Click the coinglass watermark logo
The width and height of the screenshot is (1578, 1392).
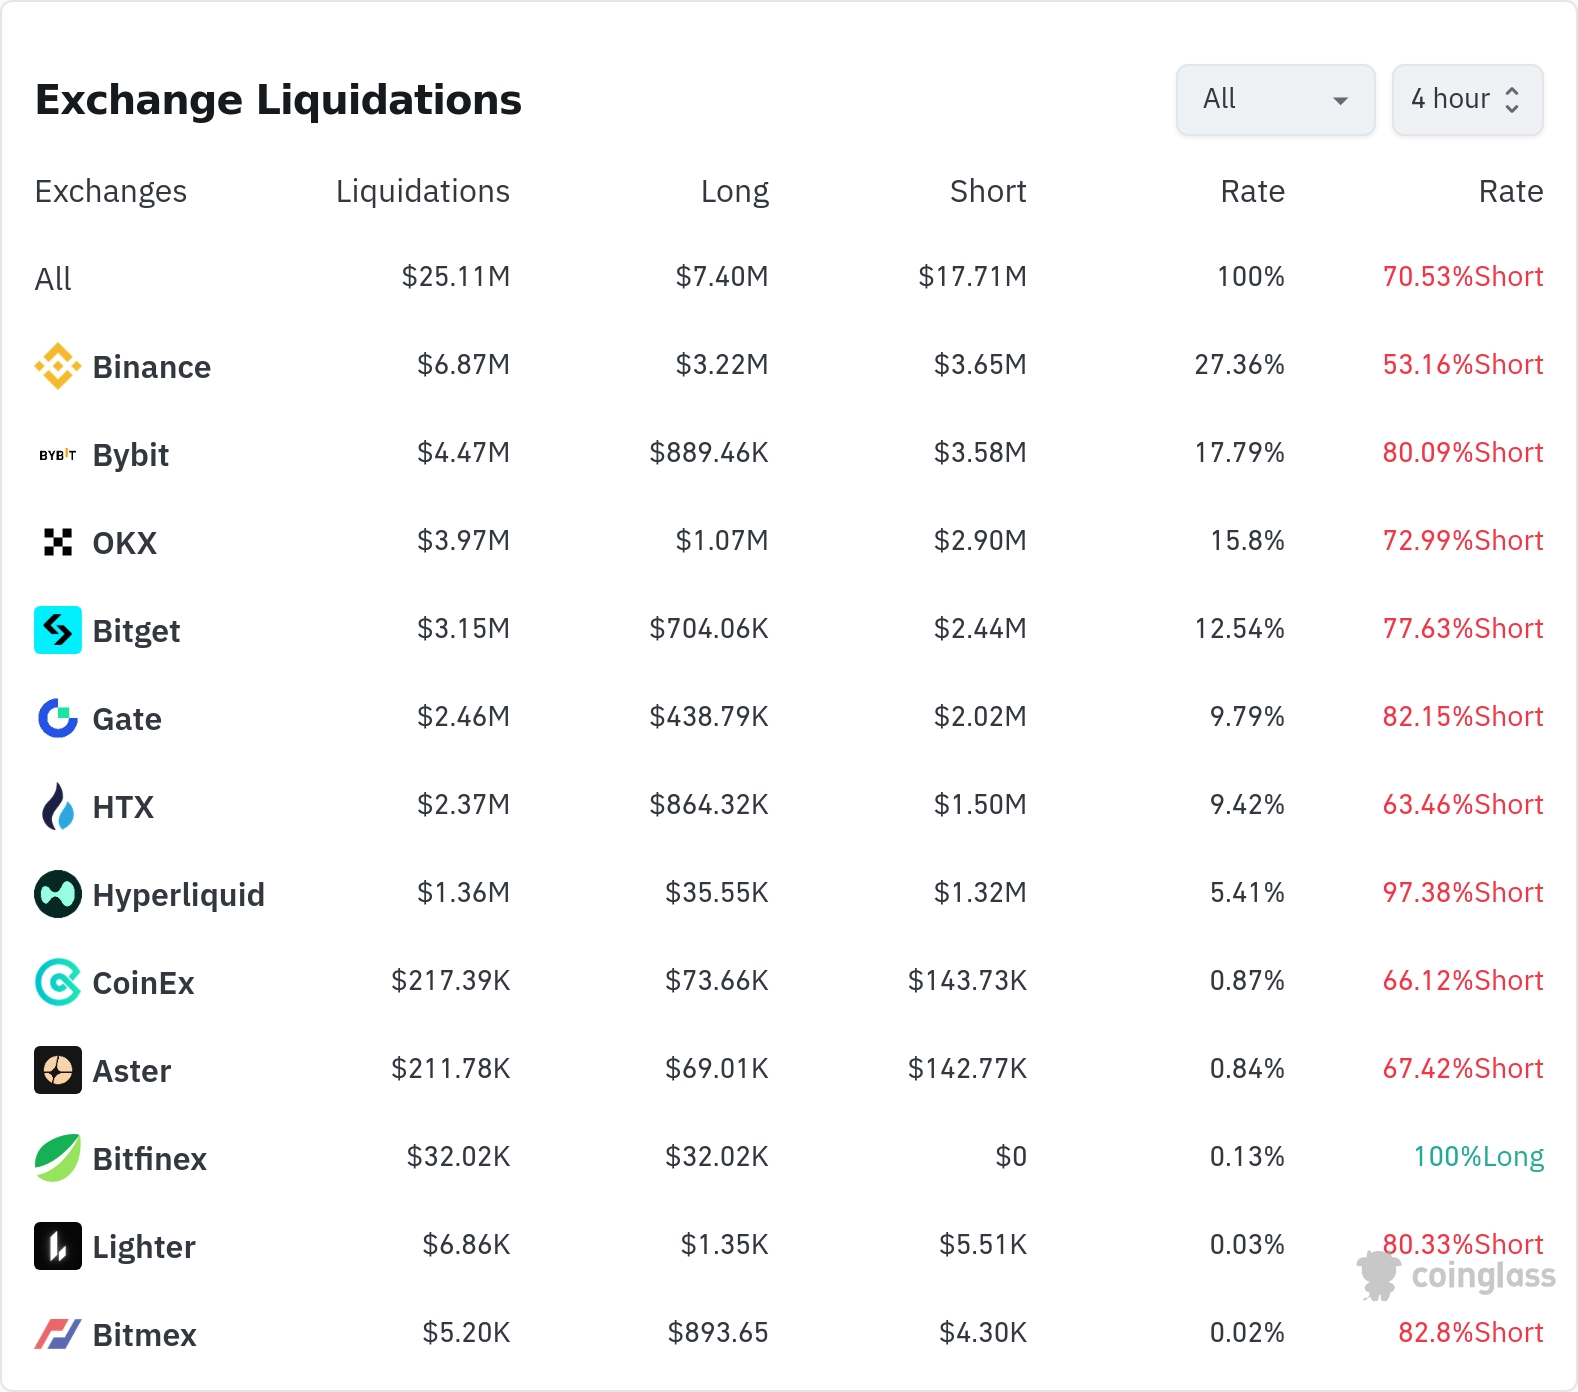click(x=1457, y=1275)
